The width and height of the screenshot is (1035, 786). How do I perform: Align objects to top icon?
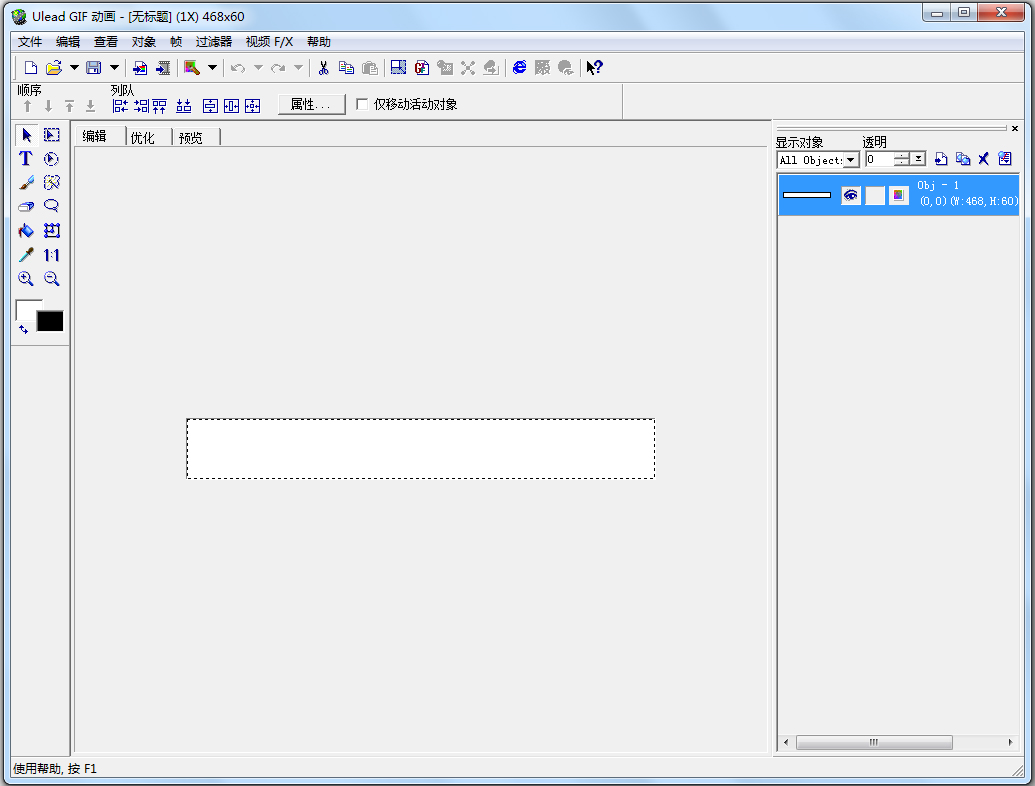pos(160,106)
